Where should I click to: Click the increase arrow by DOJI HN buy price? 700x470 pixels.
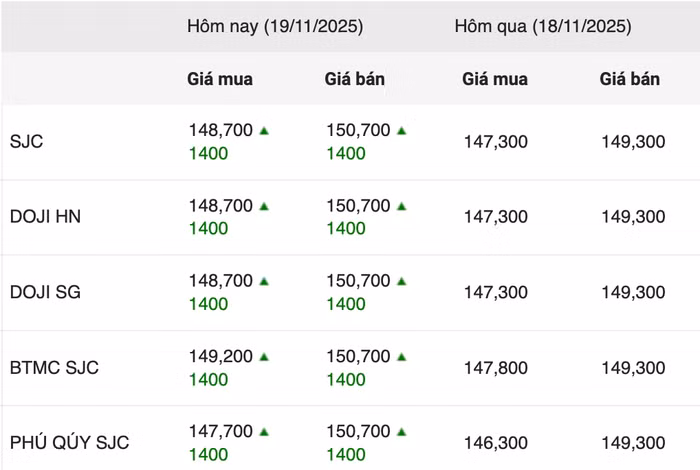coord(264,206)
